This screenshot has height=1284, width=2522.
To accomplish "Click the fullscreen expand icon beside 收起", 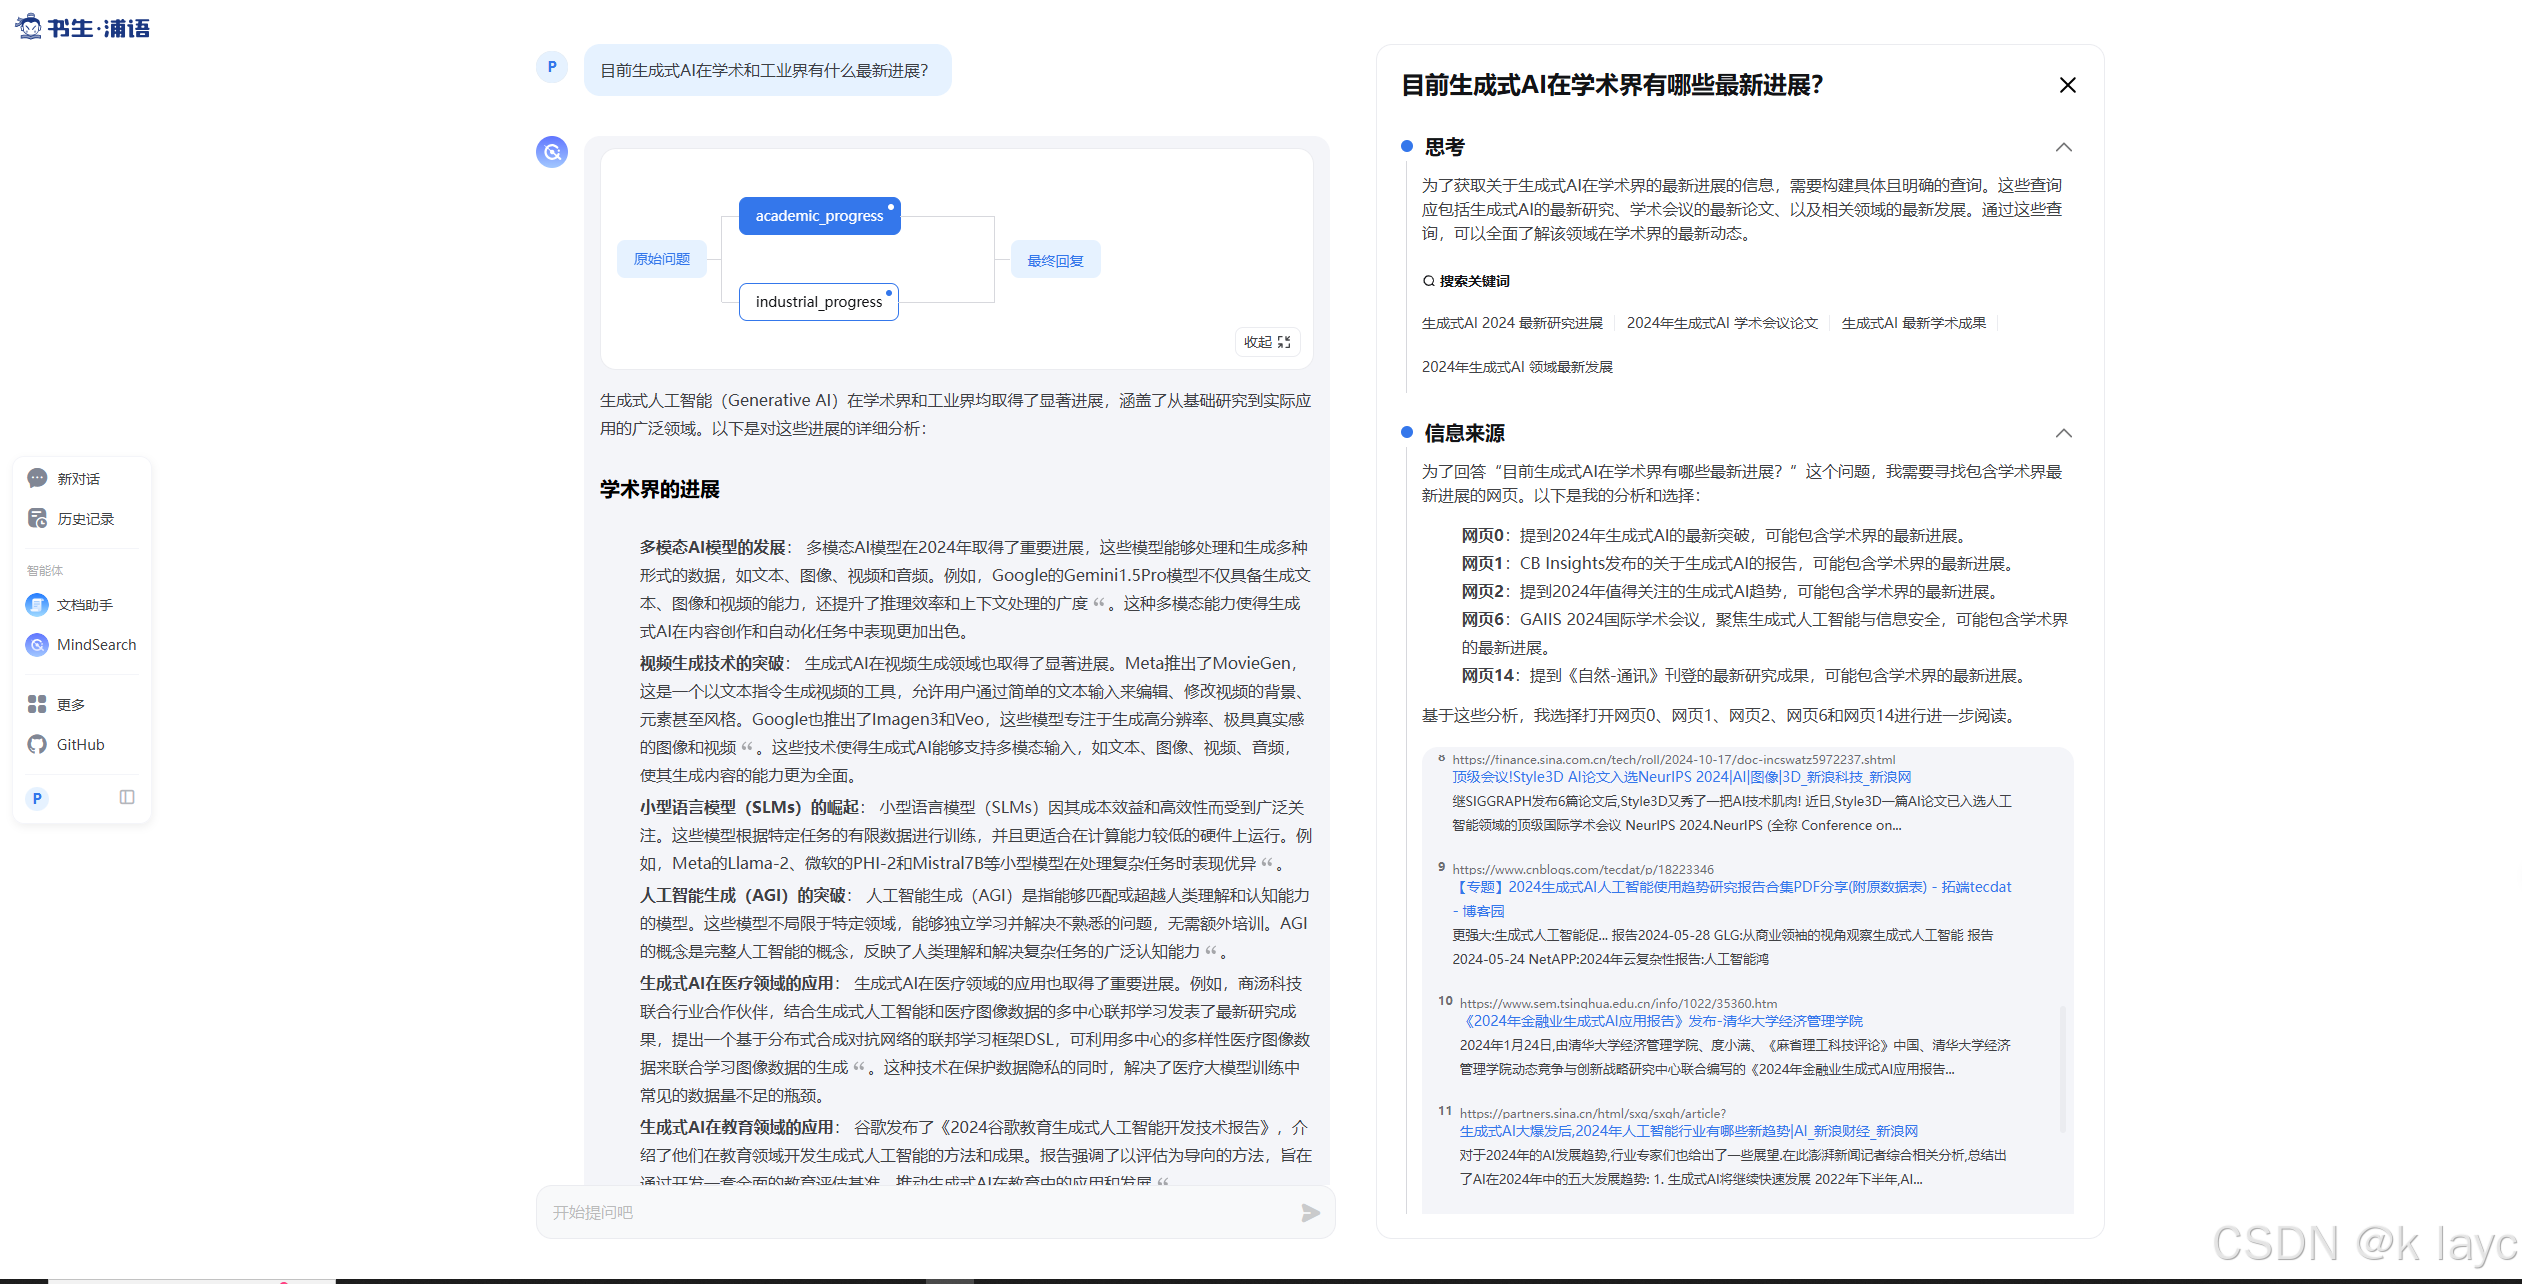I will click(x=1284, y=341).
